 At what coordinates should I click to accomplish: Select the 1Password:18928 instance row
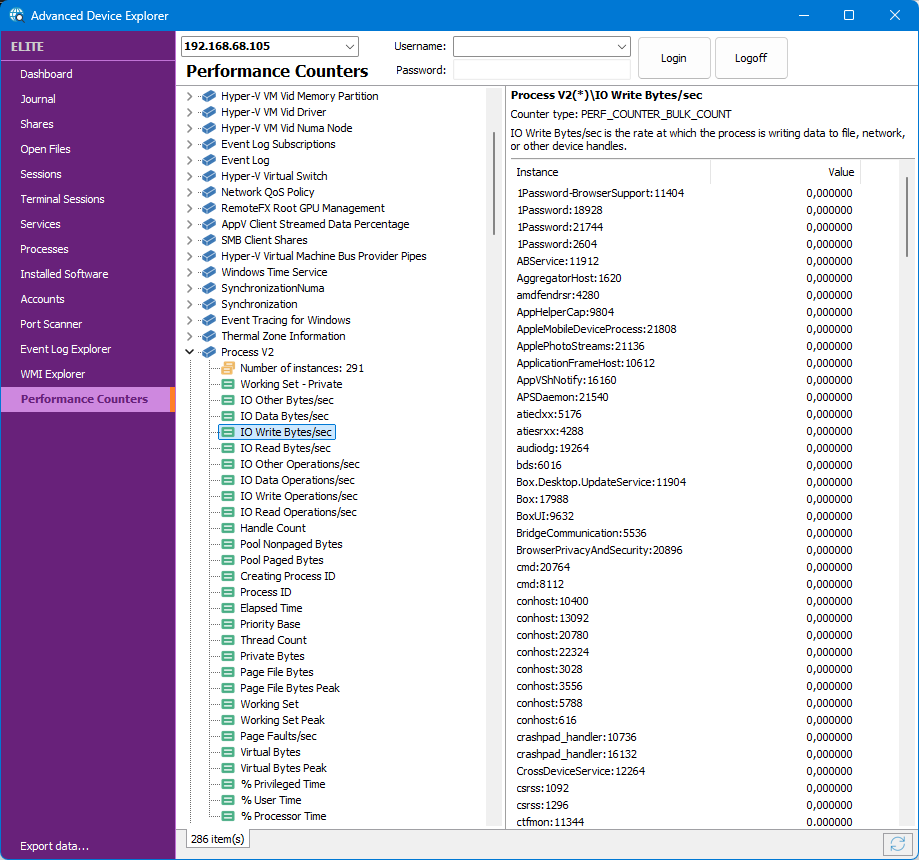pos(685,210)
